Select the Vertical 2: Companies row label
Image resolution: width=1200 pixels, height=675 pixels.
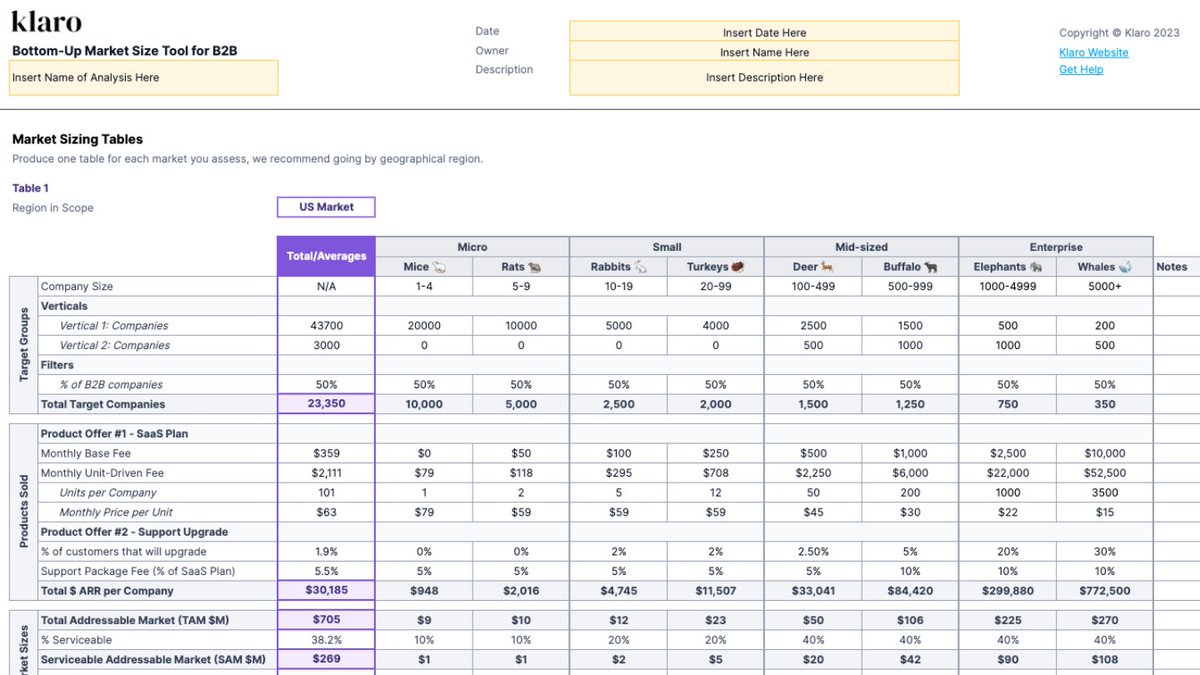coord(114,345)
